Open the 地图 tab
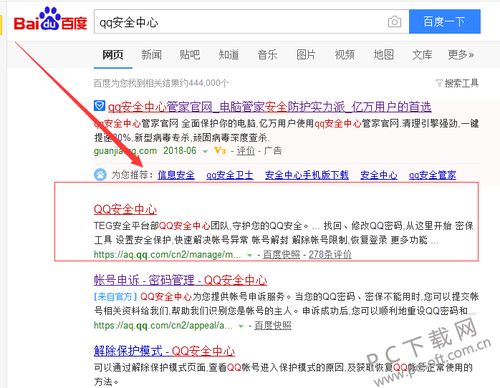 (384, 54)
